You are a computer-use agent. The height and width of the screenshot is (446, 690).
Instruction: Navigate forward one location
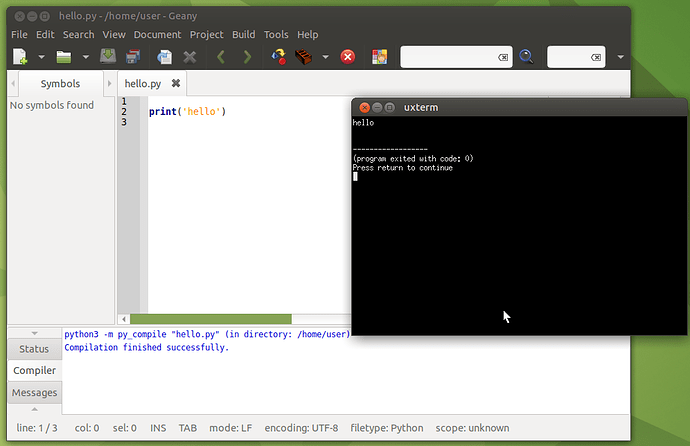coord(247,57)
